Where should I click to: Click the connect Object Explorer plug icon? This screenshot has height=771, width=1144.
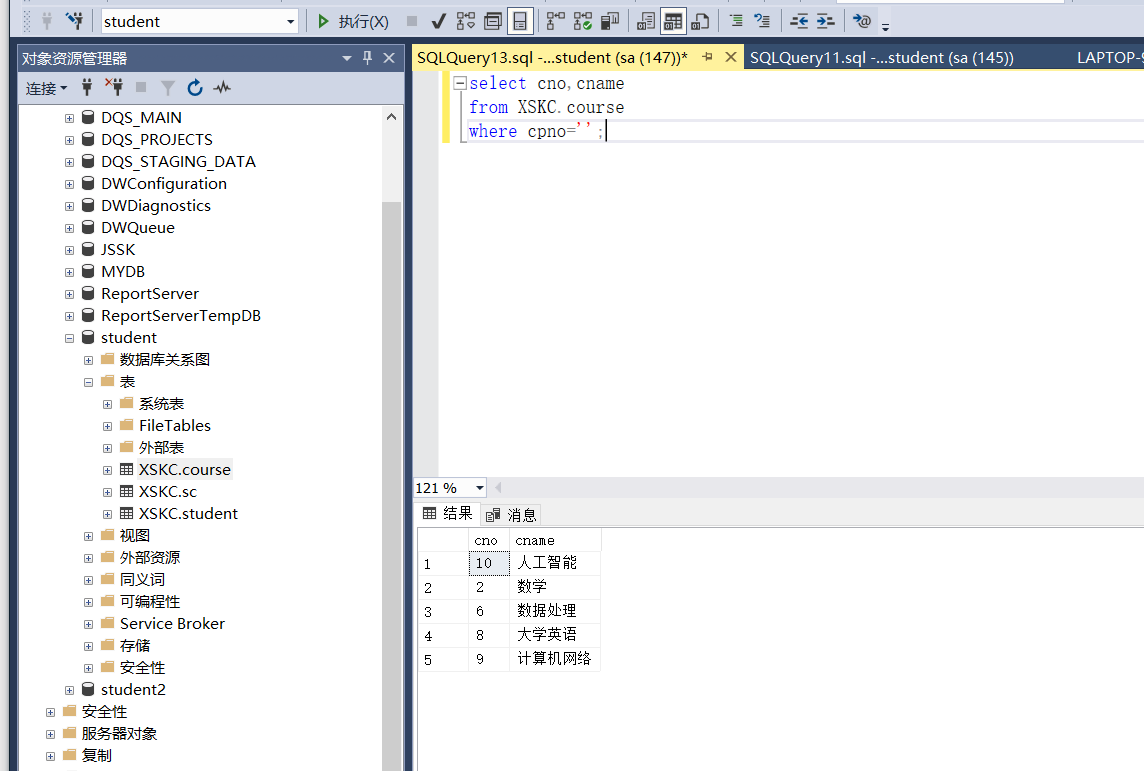(87, 88)
